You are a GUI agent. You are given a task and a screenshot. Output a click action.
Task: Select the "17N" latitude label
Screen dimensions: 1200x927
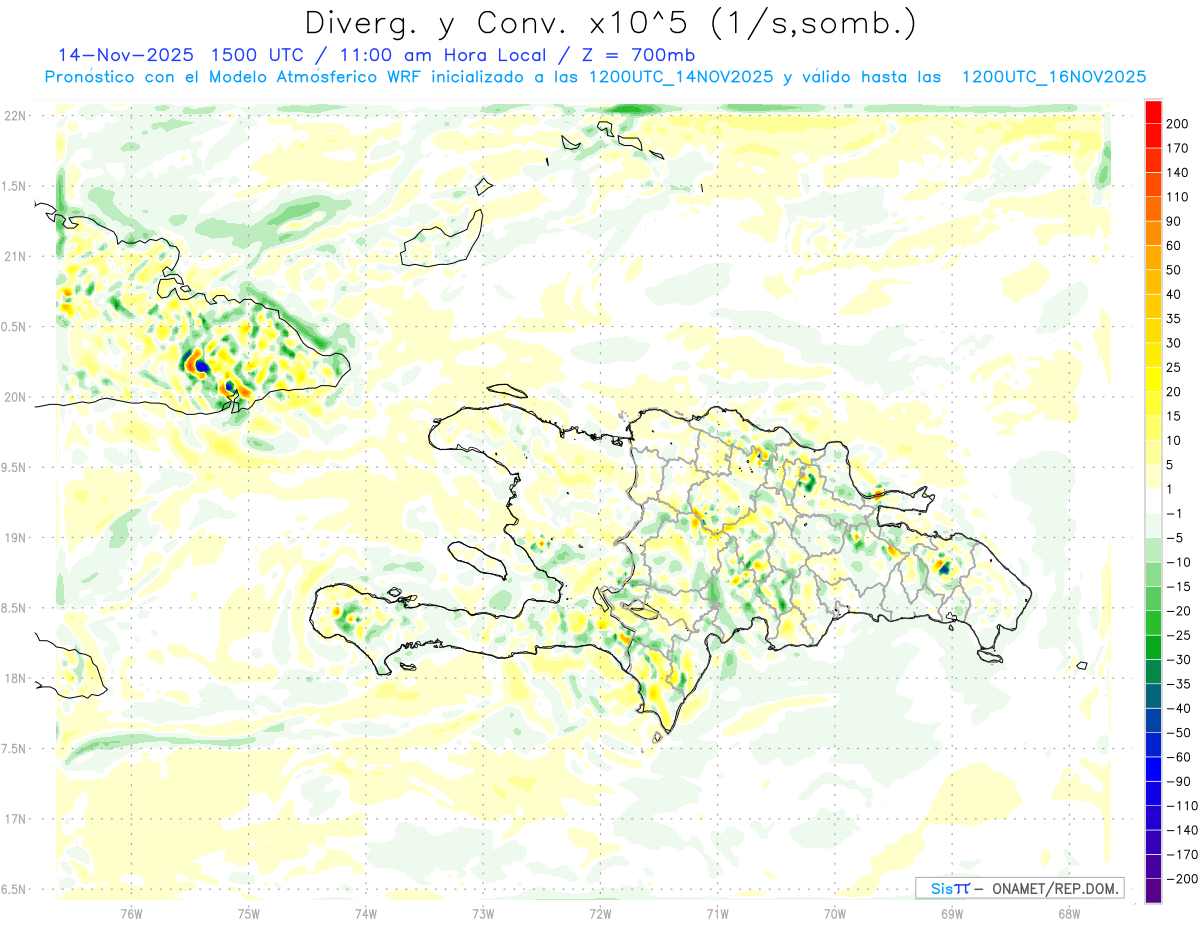[x=14, y=819]
